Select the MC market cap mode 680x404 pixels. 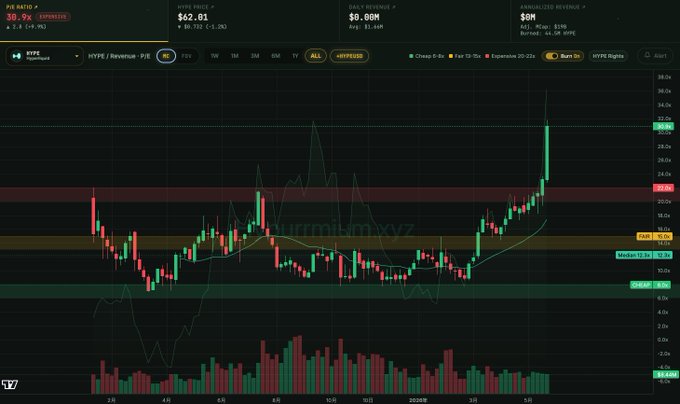click(166, 56)
